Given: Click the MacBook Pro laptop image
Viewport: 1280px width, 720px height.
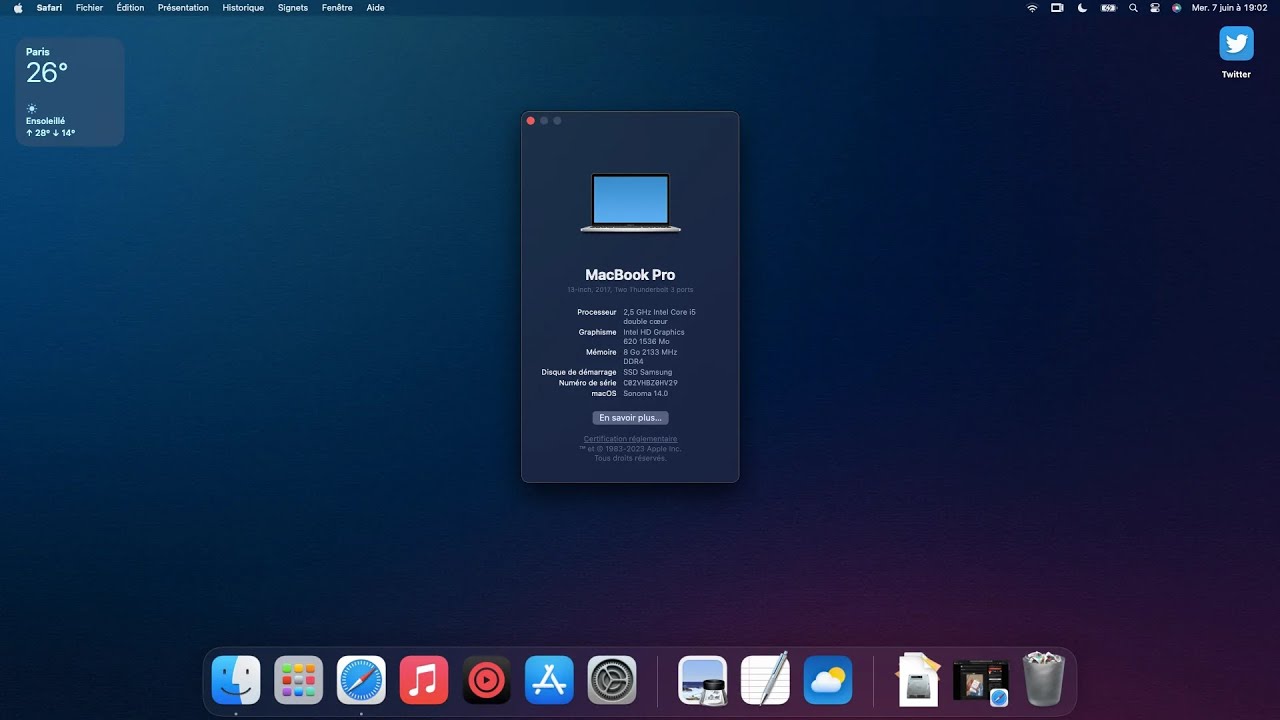Looking at the screenshot, I should pos(630,203).
